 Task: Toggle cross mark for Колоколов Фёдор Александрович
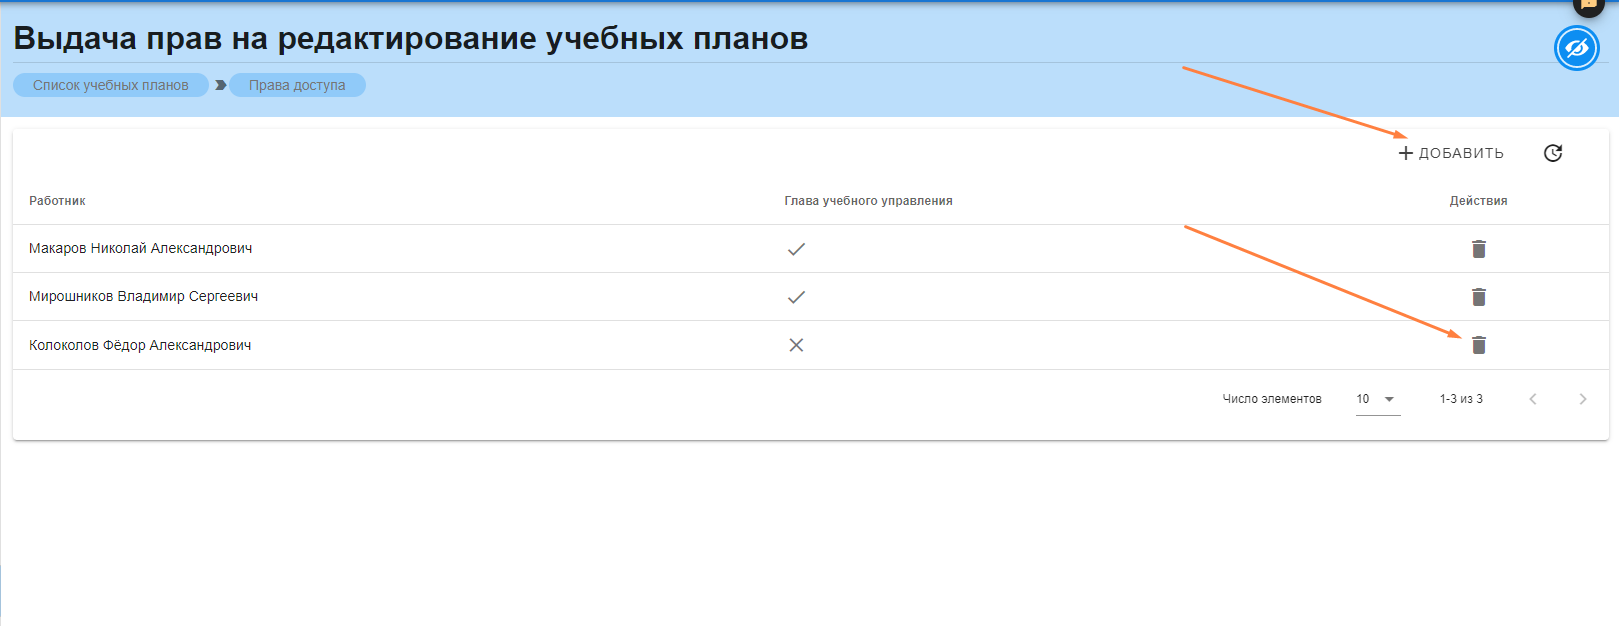(796, 345)
